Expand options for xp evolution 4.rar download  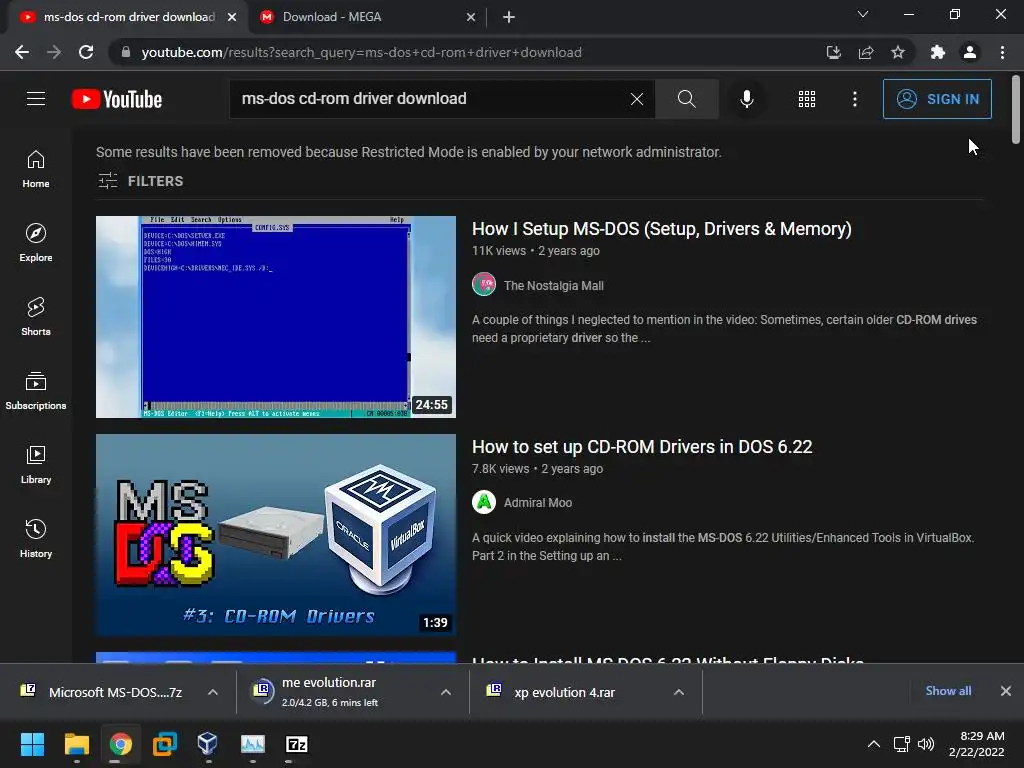tap(679, 692)
